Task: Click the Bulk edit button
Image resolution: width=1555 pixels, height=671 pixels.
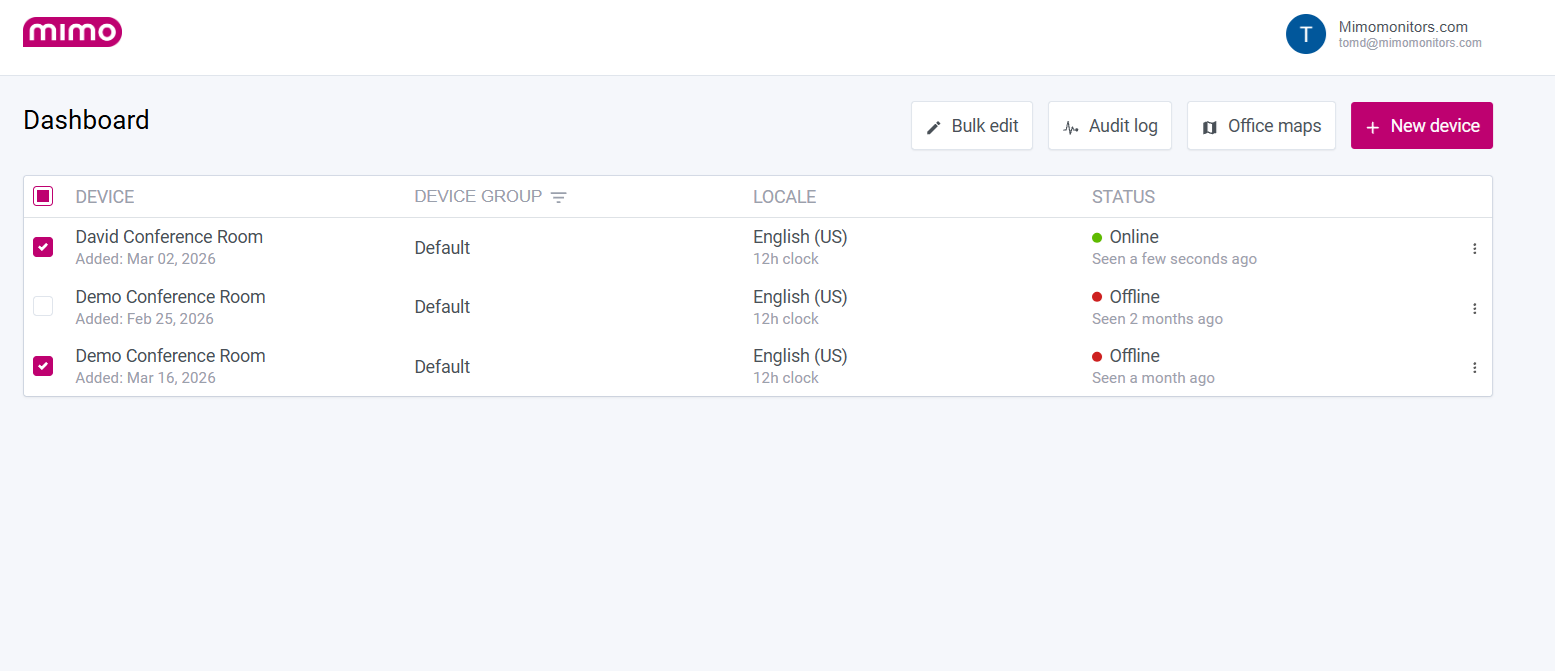Action: pyautogui.click(x=972, y=126)
